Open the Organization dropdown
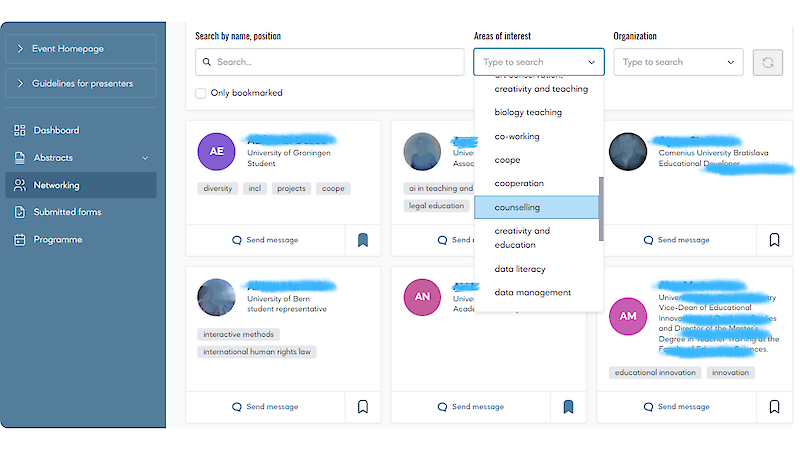The width and height of the screenshot is (800, 450). [678, 62]
